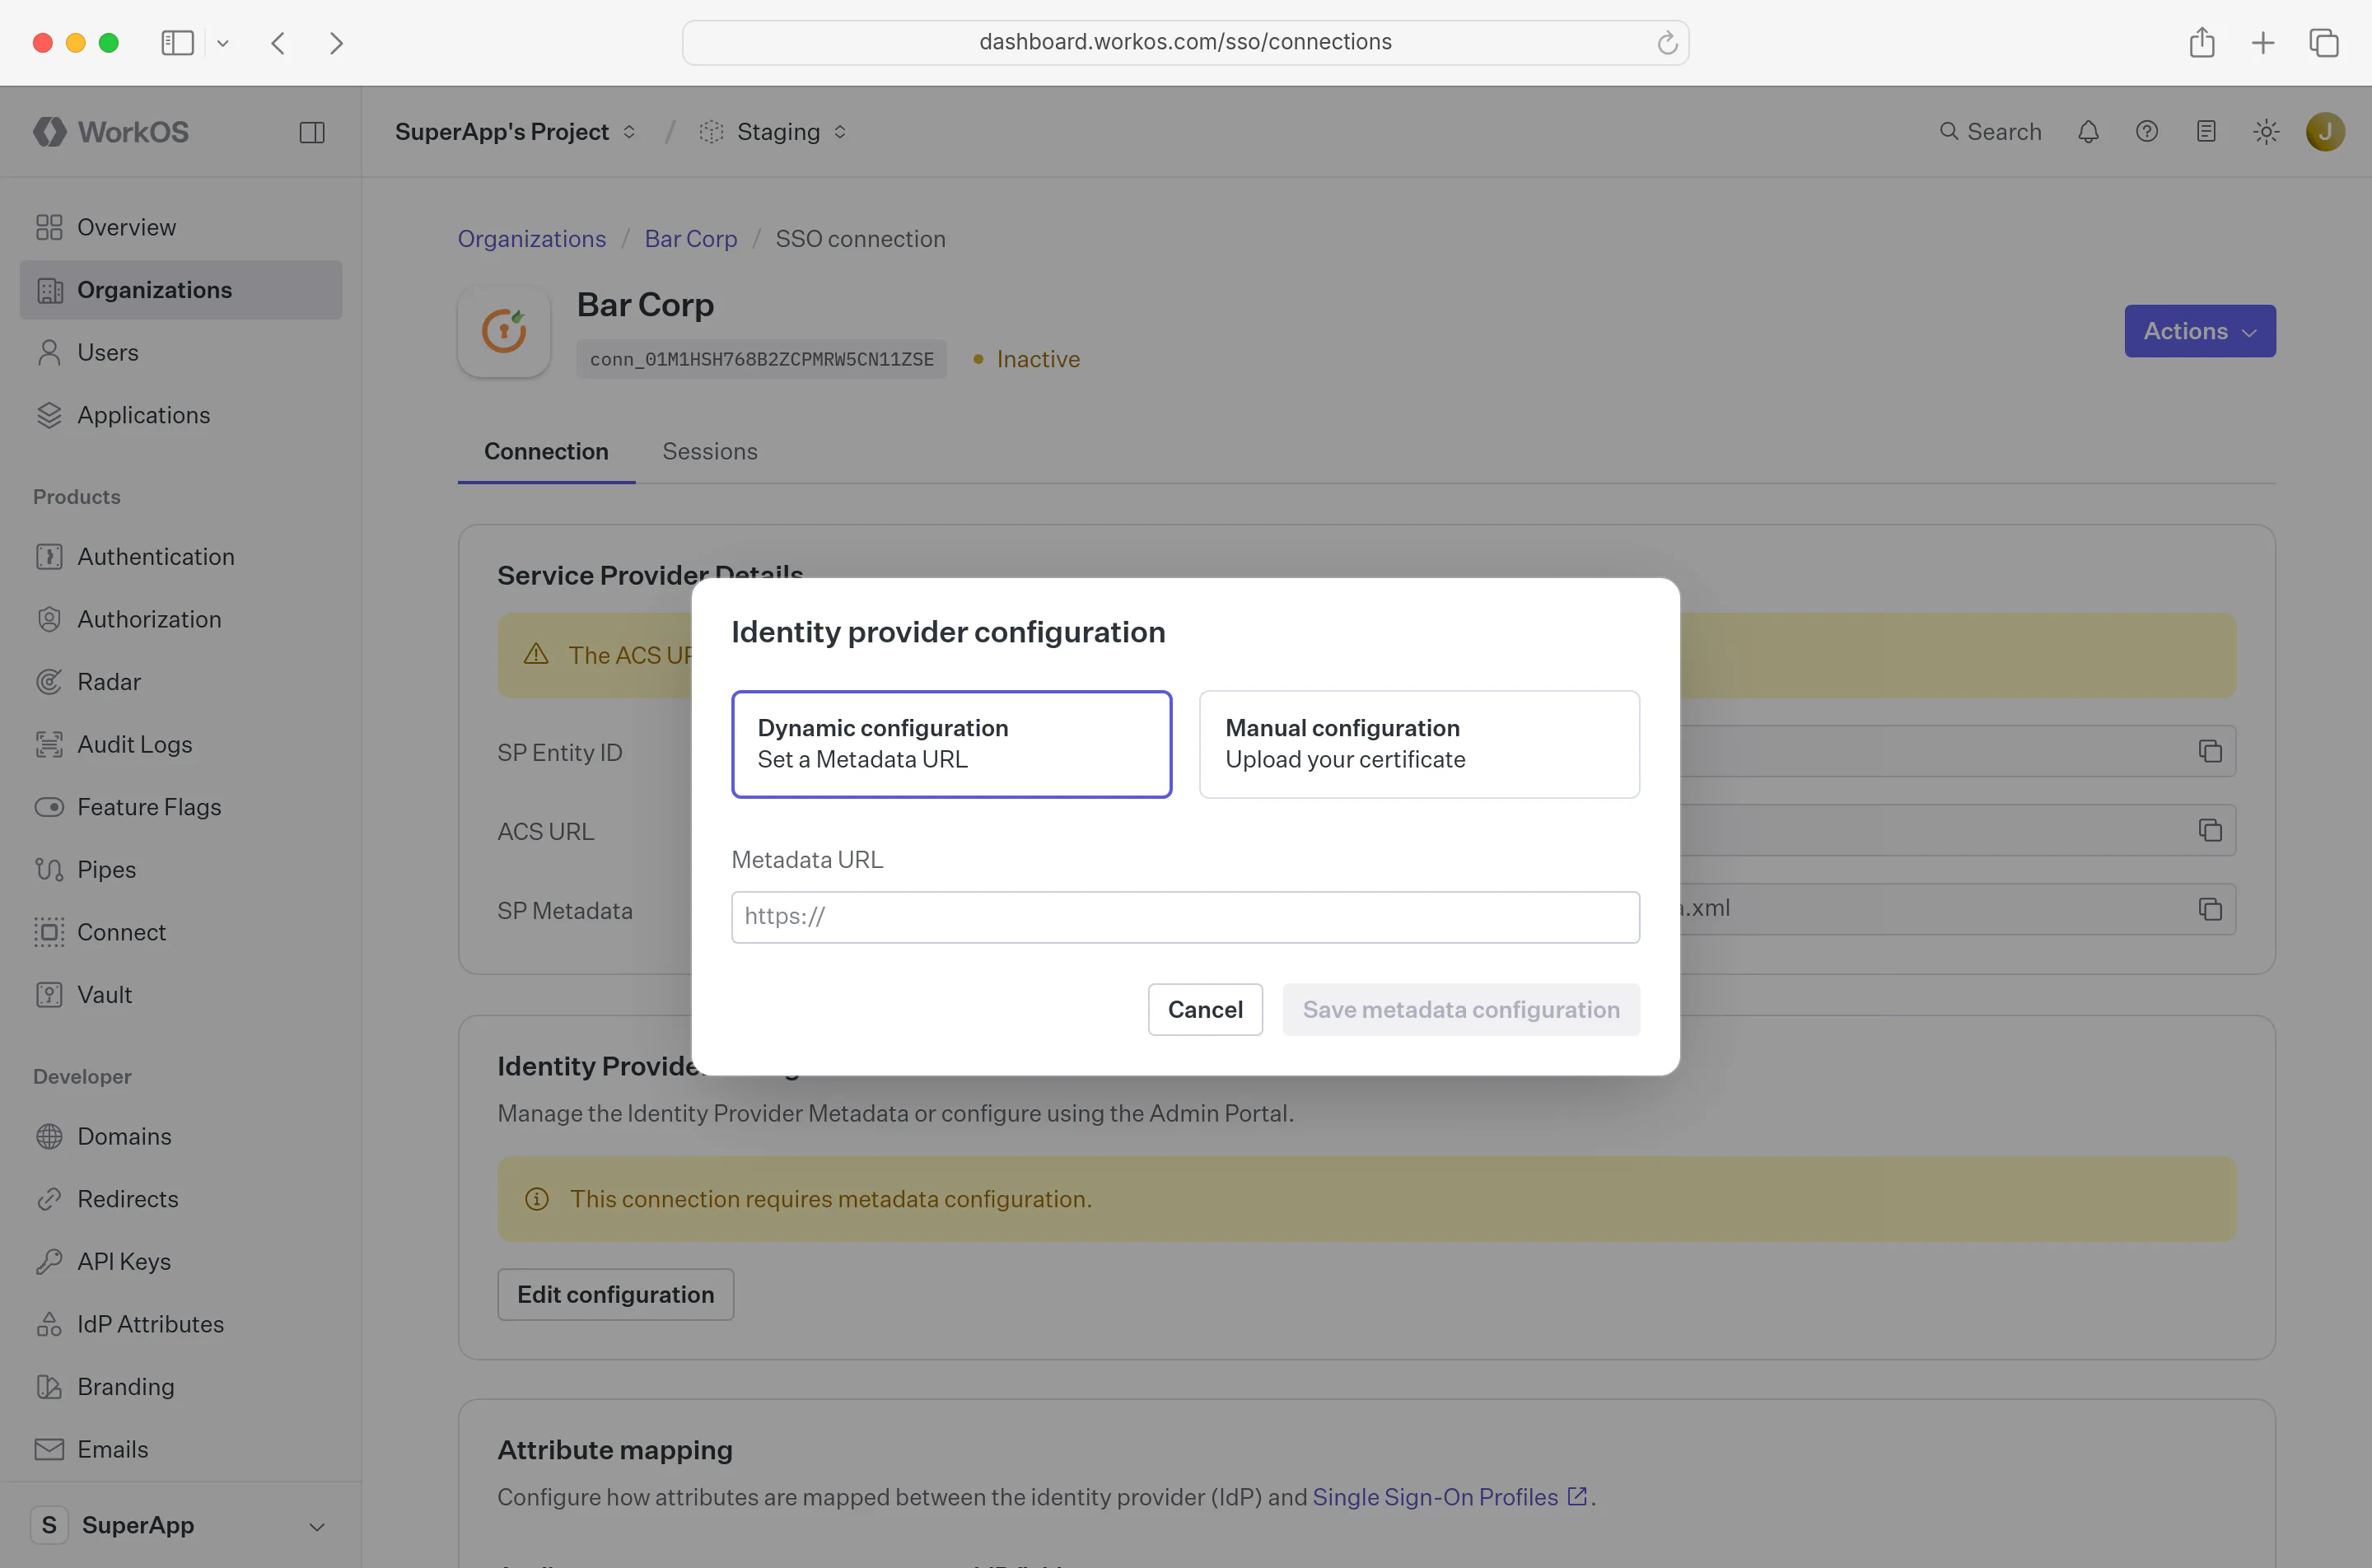Click the Edit configuration button
Image resolution: width=2372 pixels, height=1568 pixels.
pyautogui.click(x=616, y=1295)
